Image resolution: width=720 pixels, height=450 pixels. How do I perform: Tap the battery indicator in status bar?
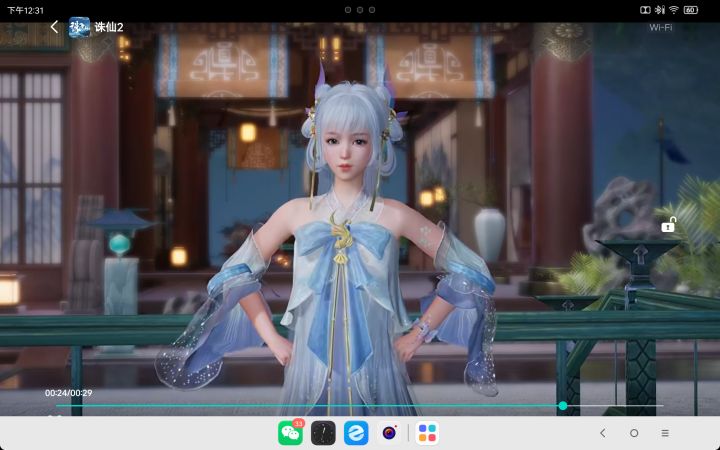coord(691,10)
